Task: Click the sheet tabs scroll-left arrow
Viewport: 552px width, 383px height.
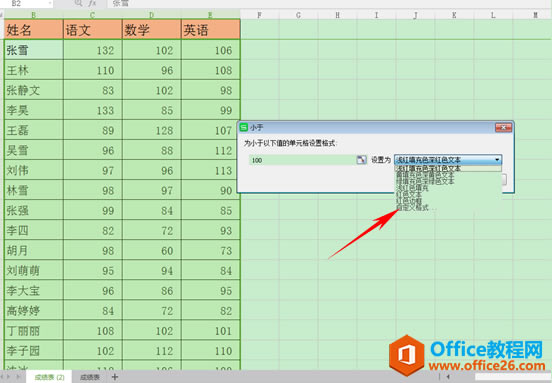Action: click(x=8, y=377)
